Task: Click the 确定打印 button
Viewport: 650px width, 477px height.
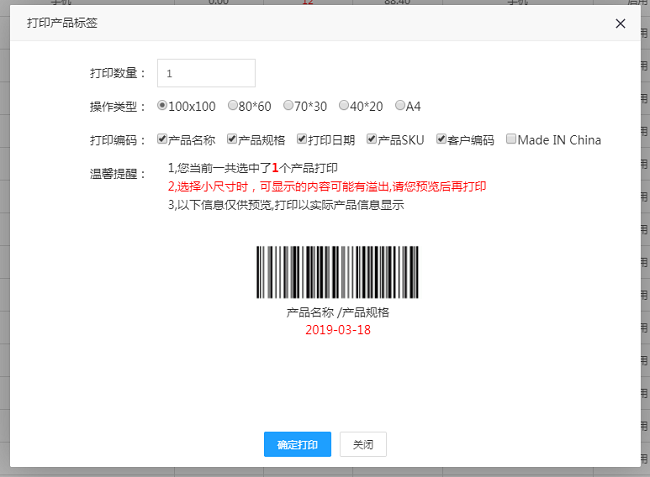Action: coord(297,445)
